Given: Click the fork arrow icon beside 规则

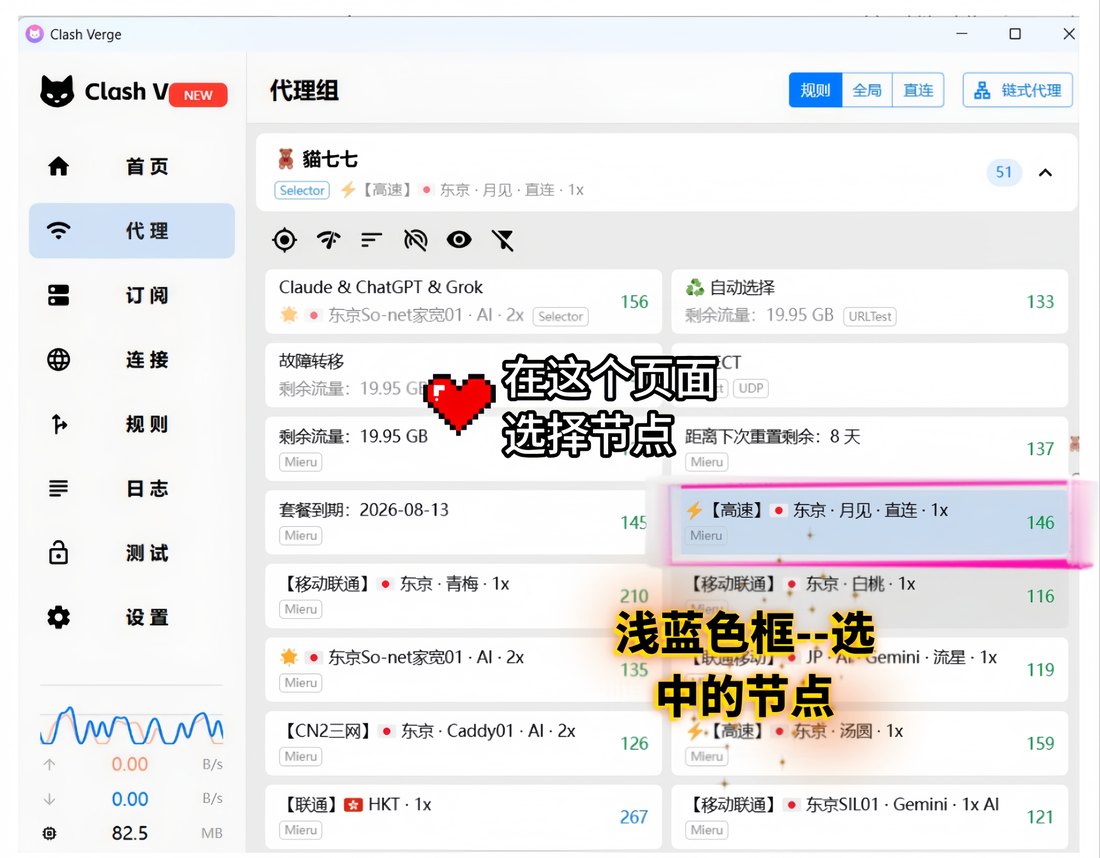Looking at the screenshot, I should 60,424.
